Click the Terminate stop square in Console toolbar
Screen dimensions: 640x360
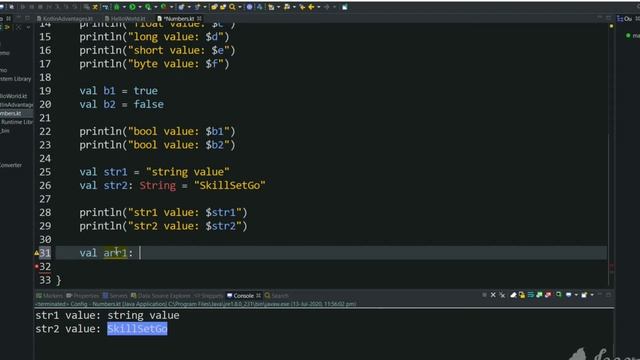[484, 295]
